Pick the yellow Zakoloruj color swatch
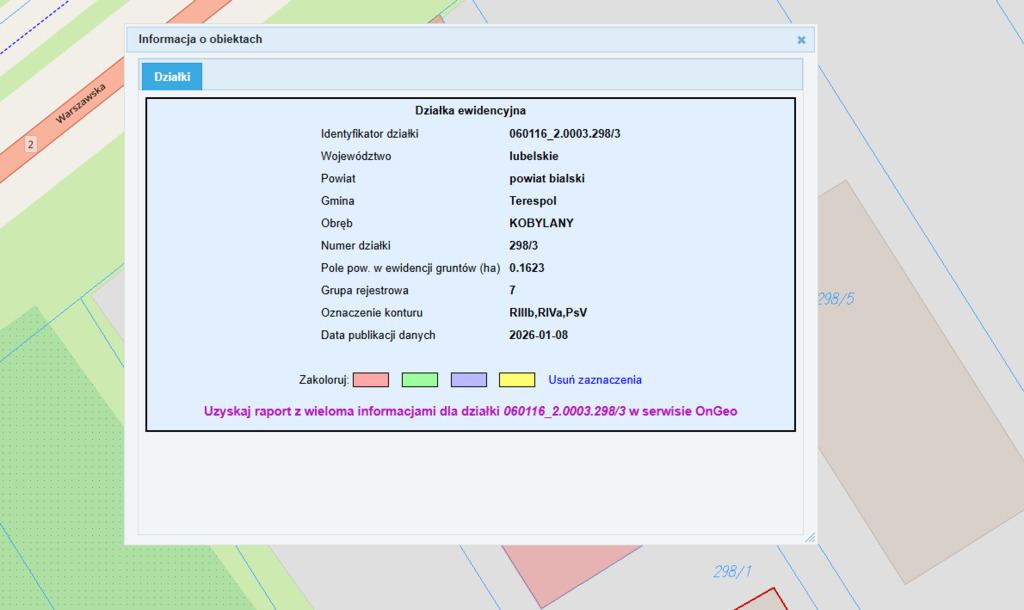This screenshot has height=610, width=1024. click(517, 380)
